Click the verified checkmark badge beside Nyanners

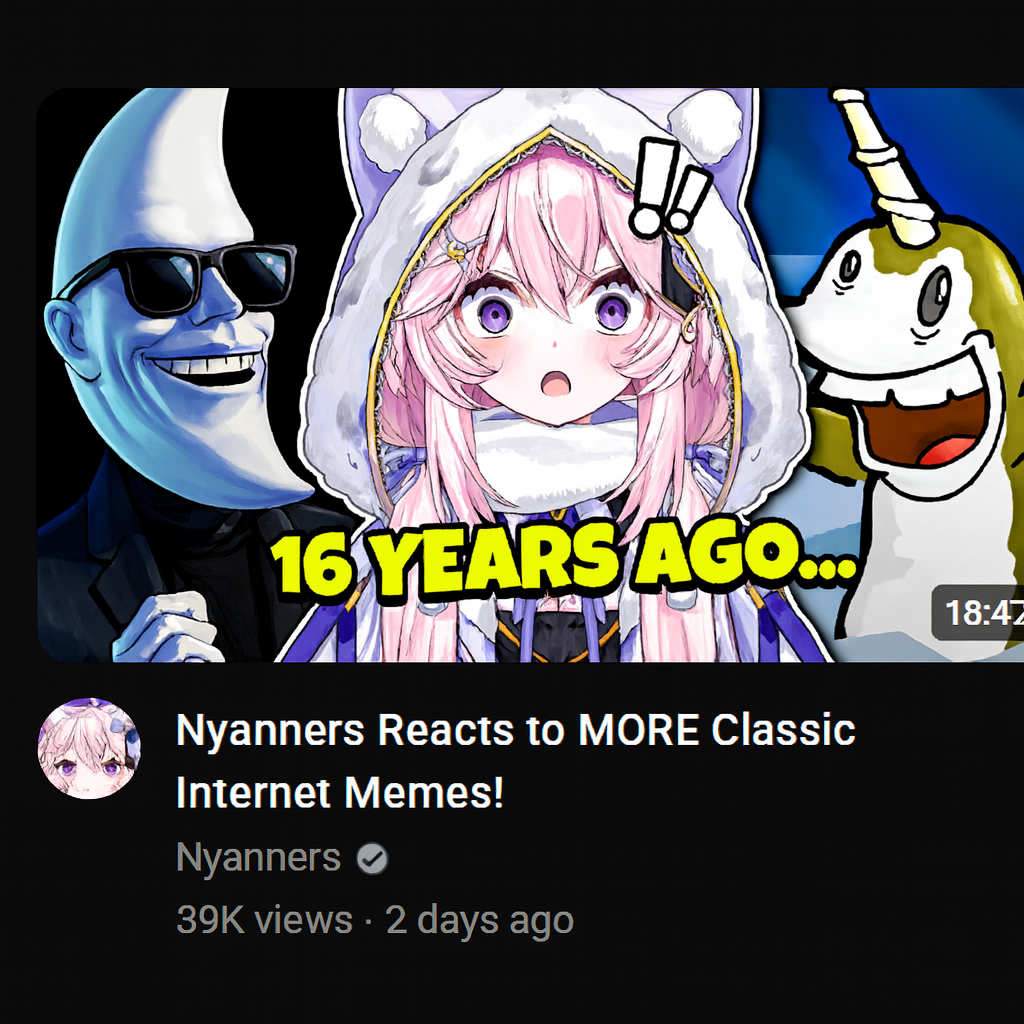[372, 858]
